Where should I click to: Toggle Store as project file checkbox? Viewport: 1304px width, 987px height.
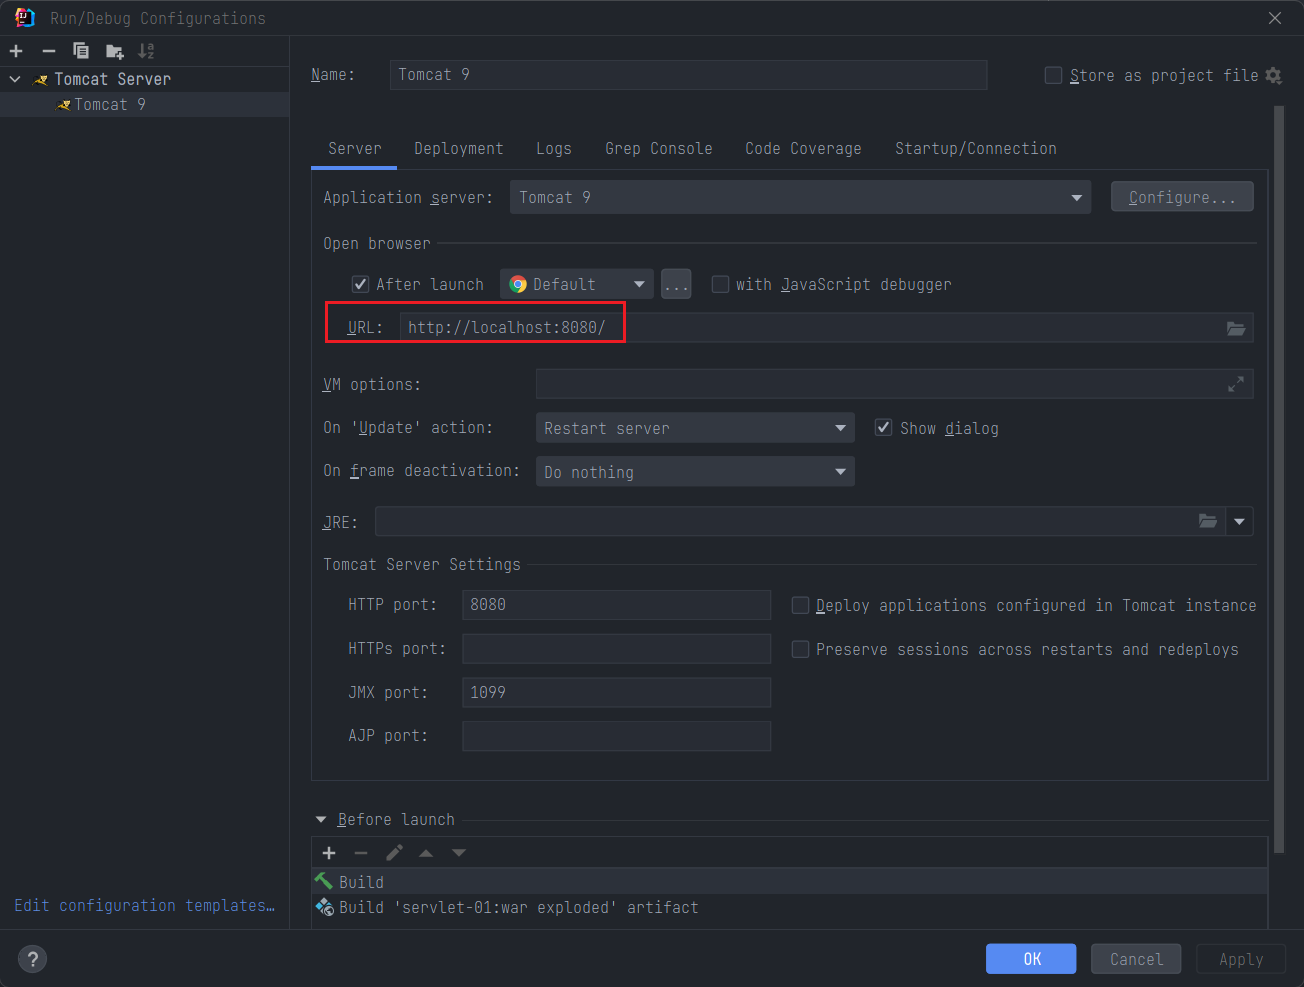pyautogui.click(x=1053, y=76)
